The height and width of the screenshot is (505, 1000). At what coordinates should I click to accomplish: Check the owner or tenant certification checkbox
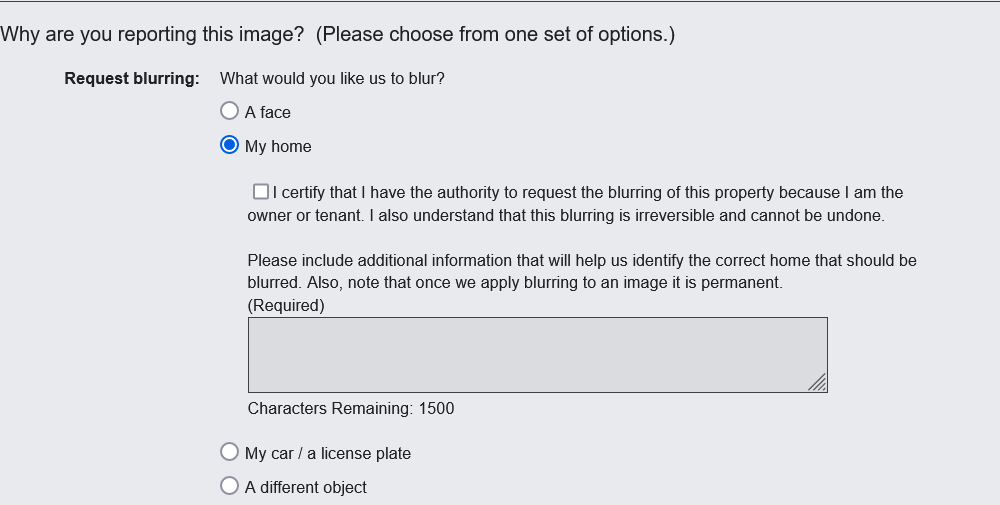261,191
